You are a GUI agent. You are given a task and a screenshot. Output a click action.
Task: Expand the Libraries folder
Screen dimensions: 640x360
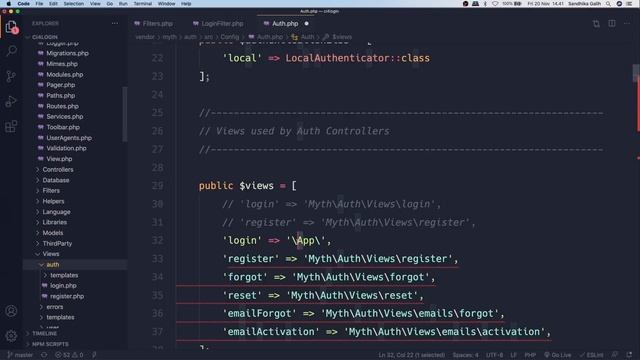coord(55,222)
